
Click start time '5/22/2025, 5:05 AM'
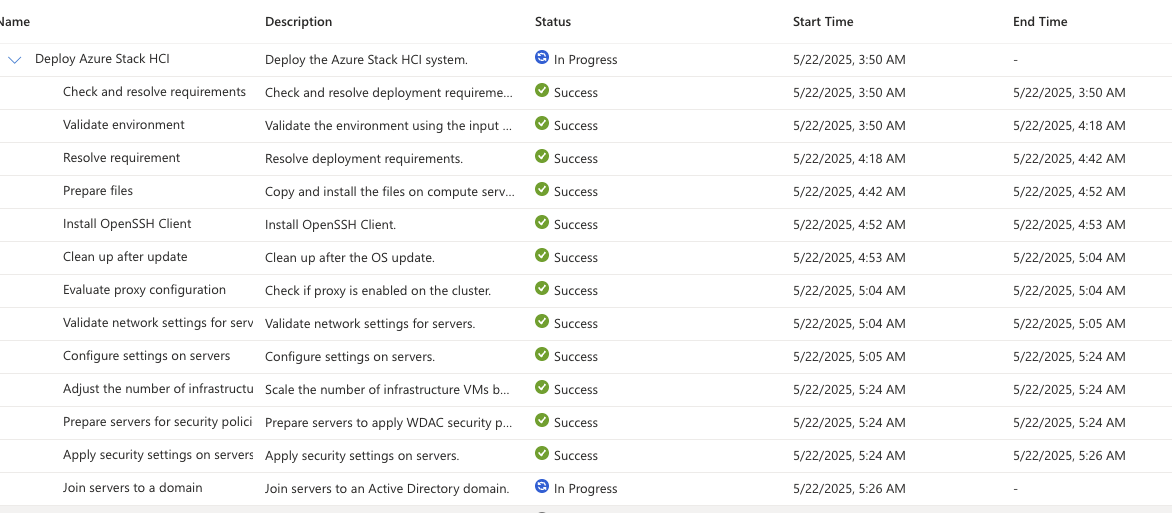click(x=849, y=357)
